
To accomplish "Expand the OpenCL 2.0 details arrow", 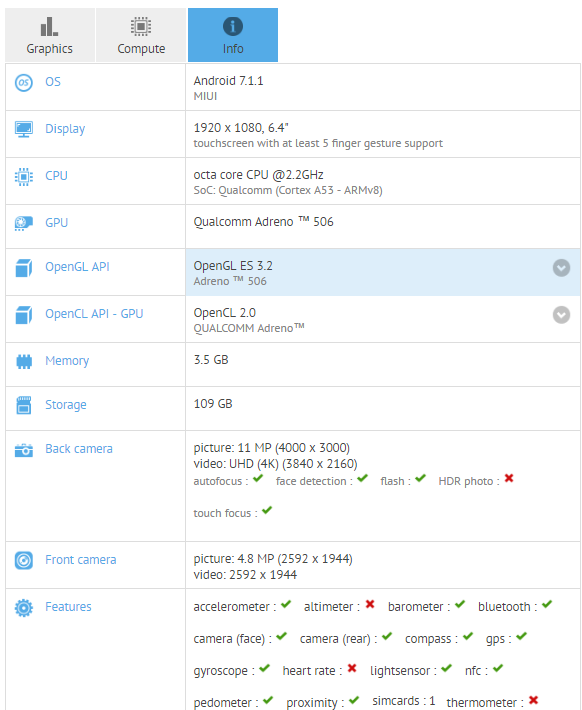I will [561, 315].
